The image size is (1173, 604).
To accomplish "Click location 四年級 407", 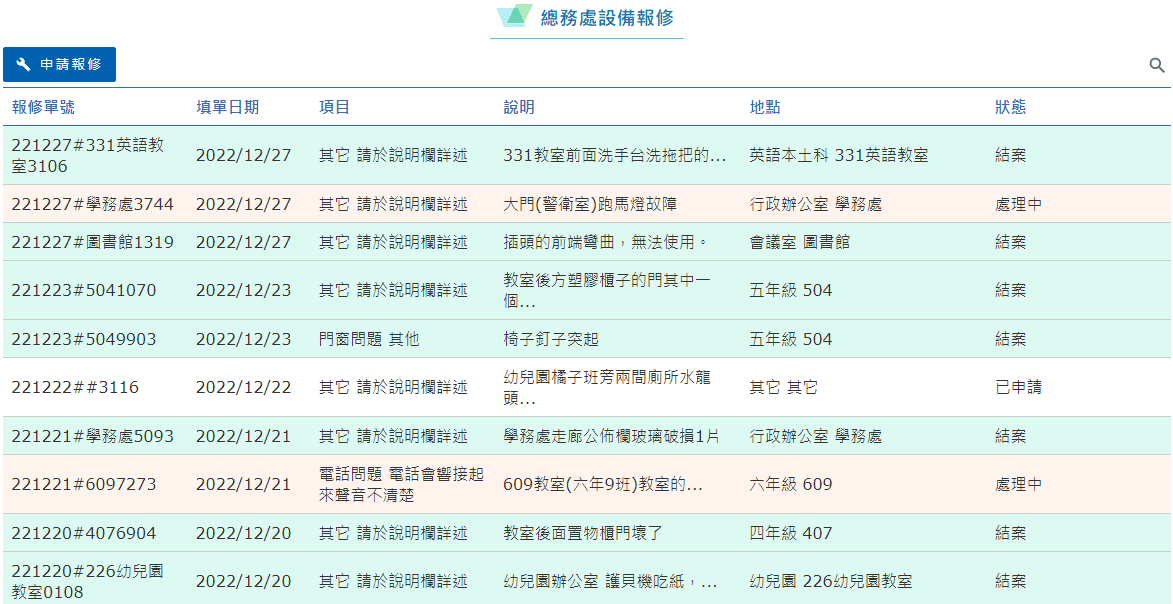I will pos(790,533).
